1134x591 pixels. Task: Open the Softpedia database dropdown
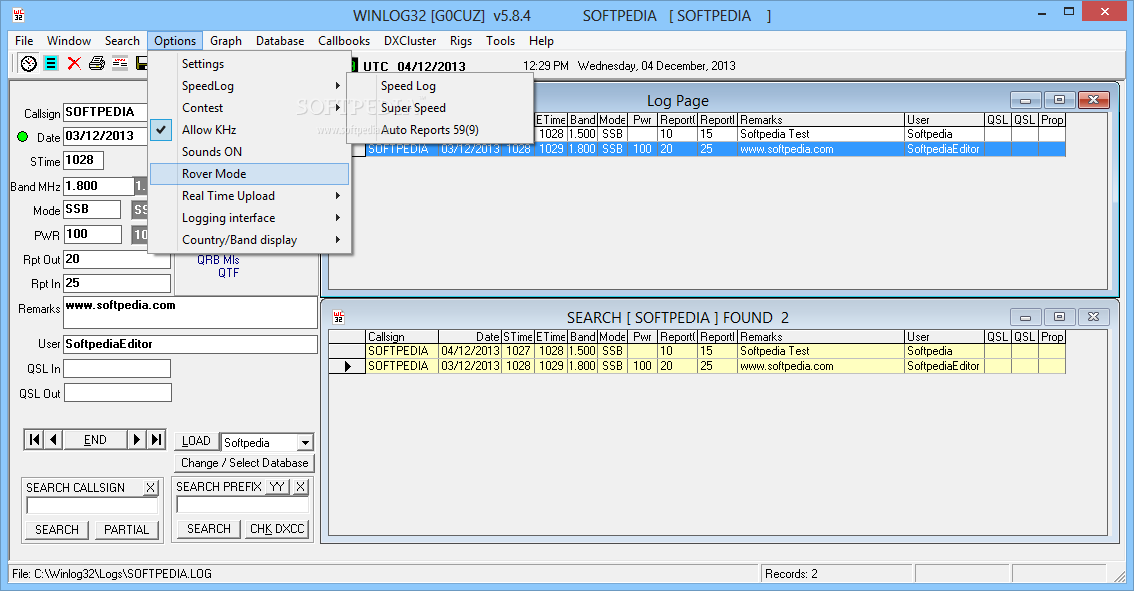click(x=306, y=443)
